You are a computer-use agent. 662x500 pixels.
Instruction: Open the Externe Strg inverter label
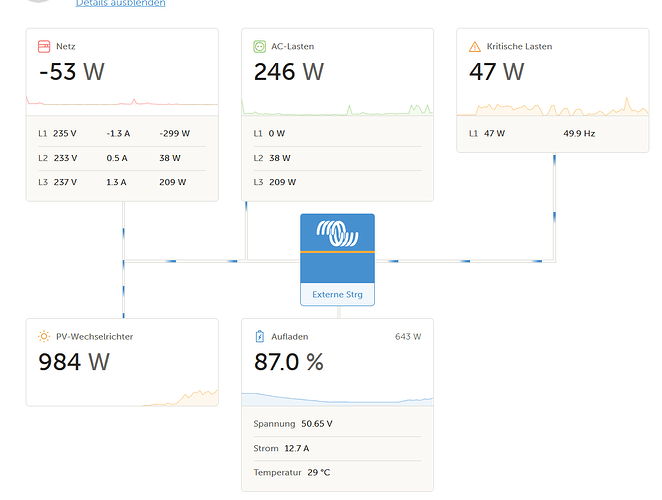point(337,294)
